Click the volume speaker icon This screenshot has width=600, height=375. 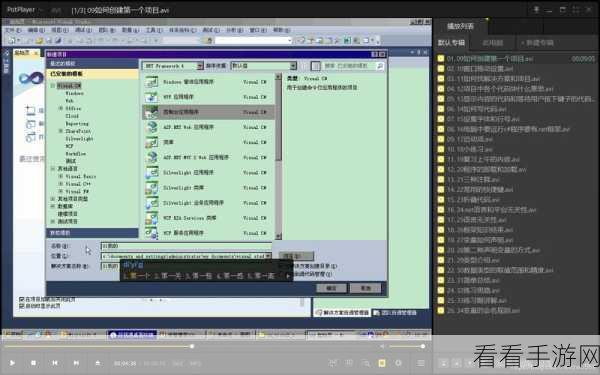[x=382, y=346]
